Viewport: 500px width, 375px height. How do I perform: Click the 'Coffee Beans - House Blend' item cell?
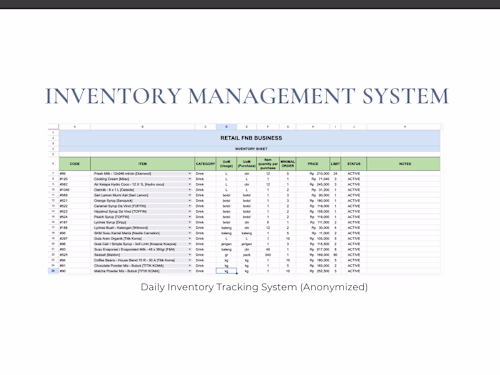click(x=142, y=260)
